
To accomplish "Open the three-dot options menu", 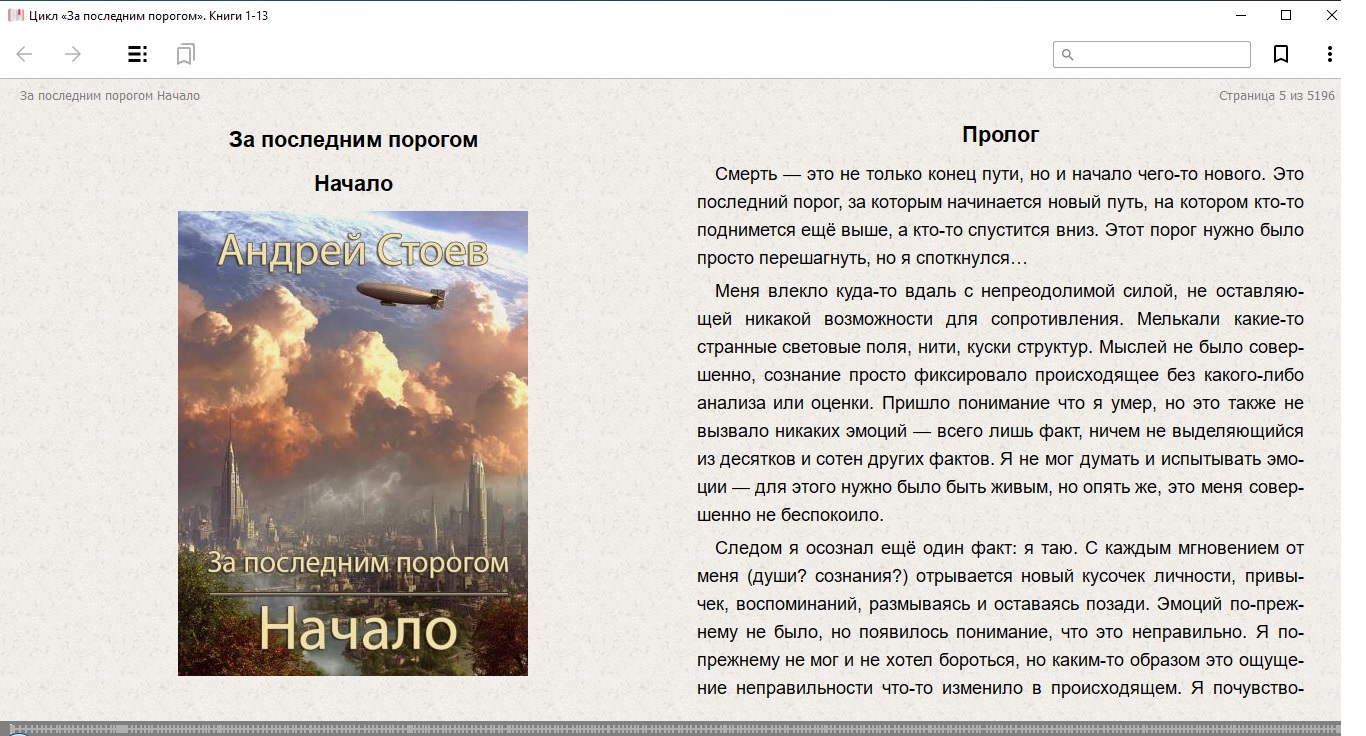I will coord(1330,54).
